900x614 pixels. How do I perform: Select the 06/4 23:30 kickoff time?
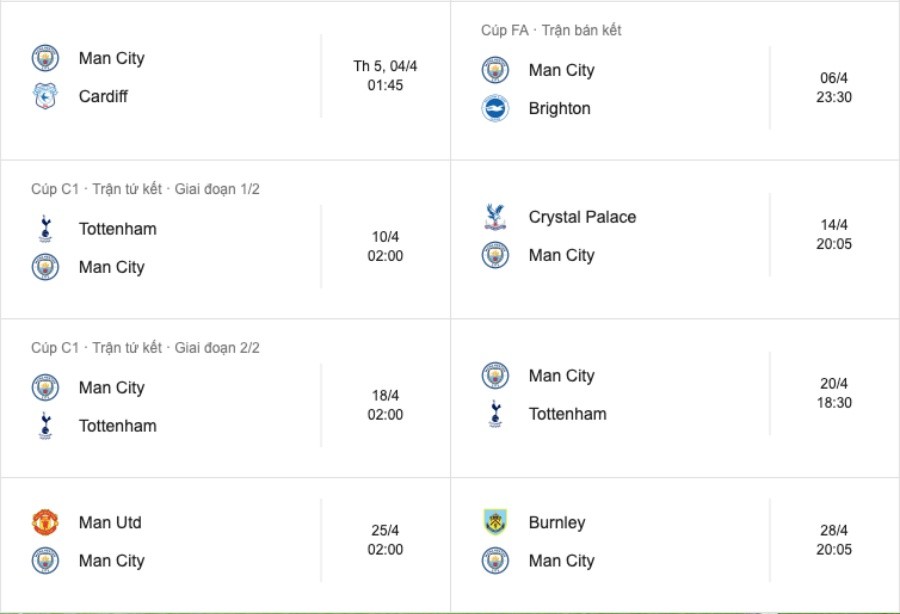pos(835,88)
